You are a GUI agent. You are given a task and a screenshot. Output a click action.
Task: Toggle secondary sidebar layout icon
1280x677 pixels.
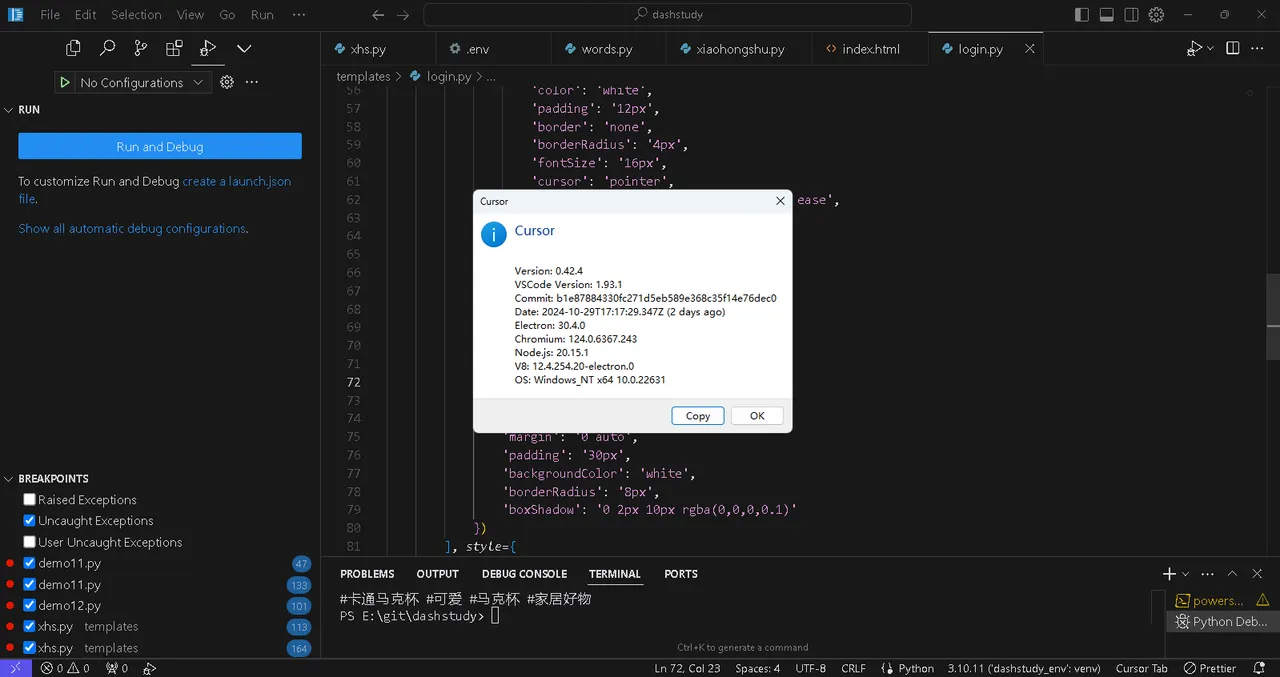click(1131, 15)
